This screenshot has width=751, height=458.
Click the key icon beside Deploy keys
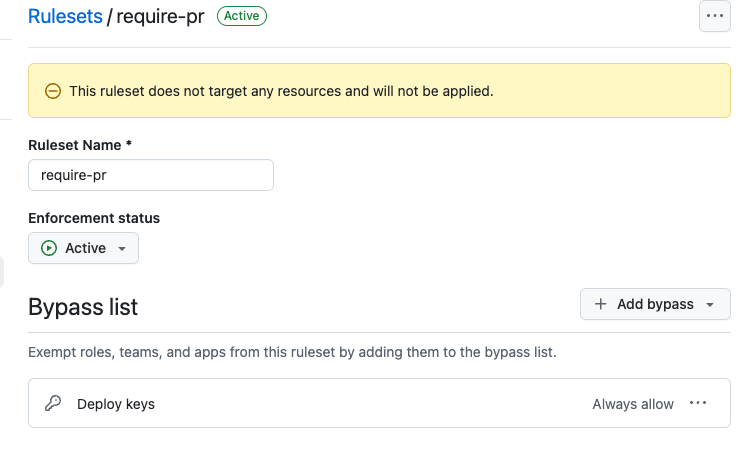point(54,404)
